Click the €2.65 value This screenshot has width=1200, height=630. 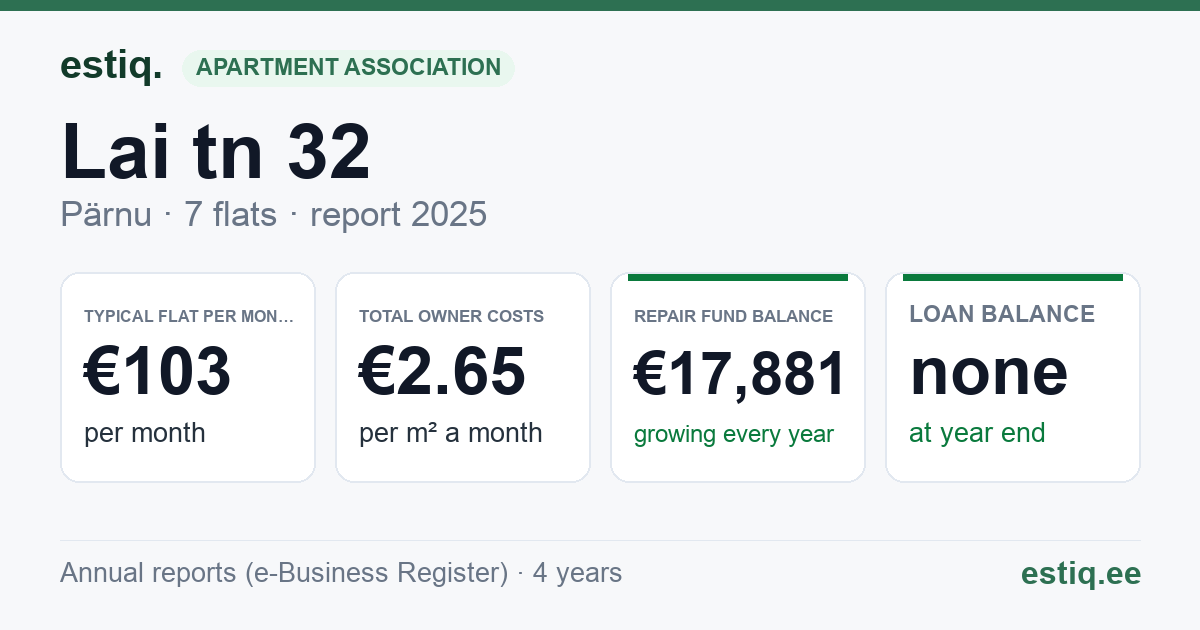click(x=442, y=372)
